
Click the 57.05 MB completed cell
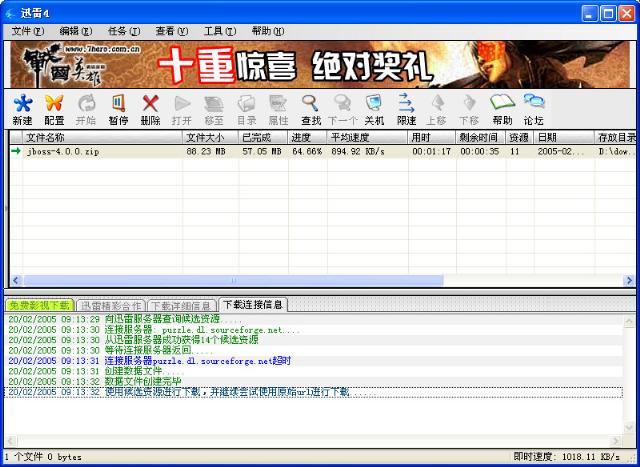[x=262, y=151]
